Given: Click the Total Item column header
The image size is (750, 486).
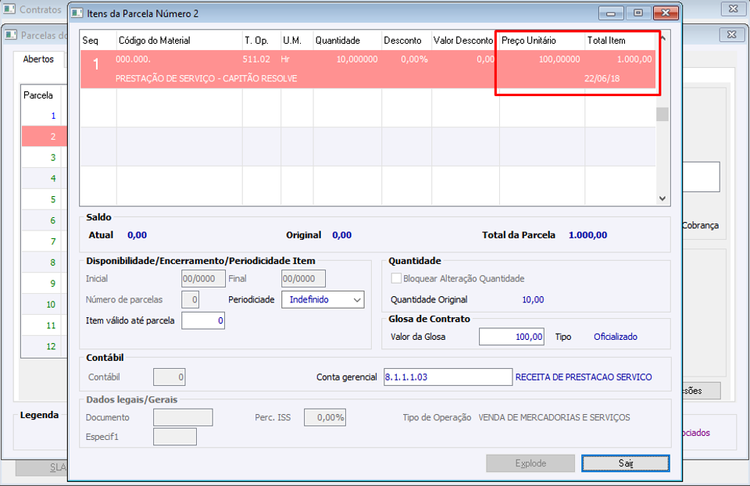Looking at the screenshot, I should 620,41.
